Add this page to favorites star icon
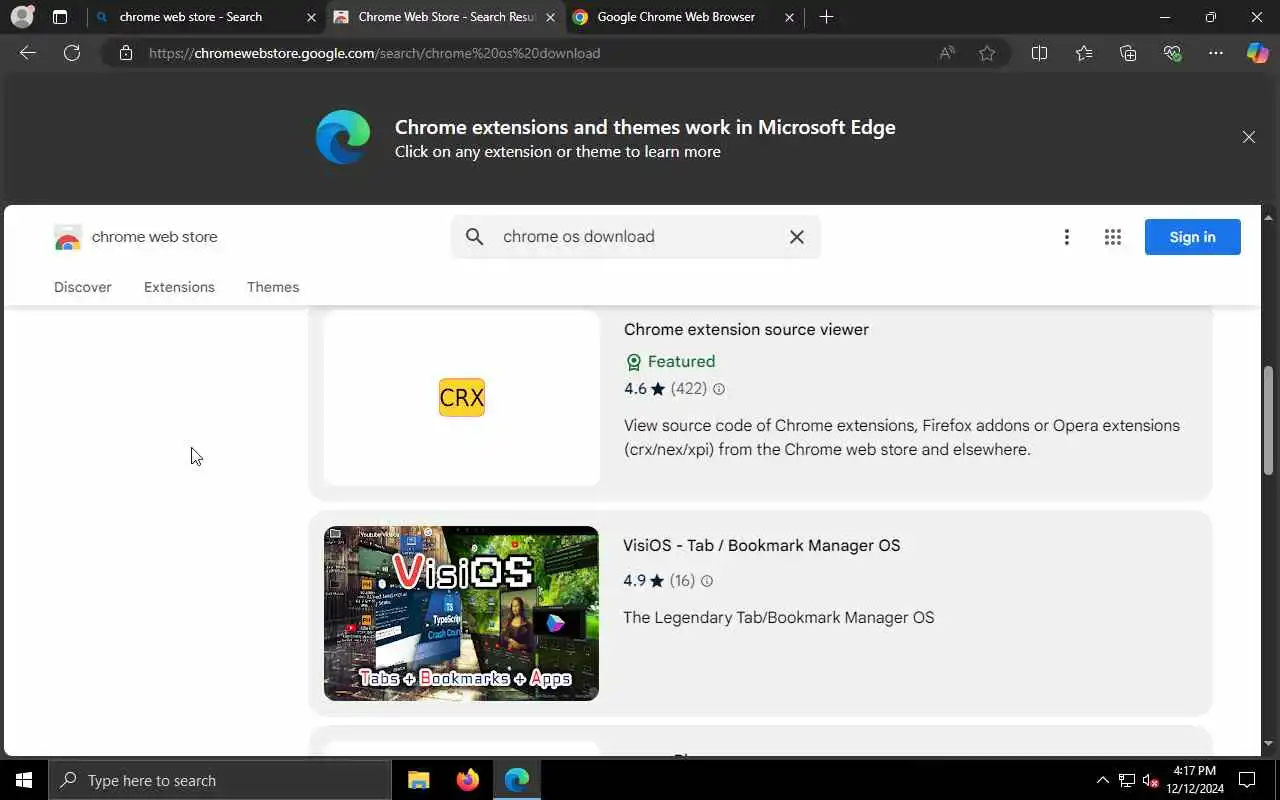Image resolution: width=1280 pixels, height=800 pixels. (x=987, y=53)
